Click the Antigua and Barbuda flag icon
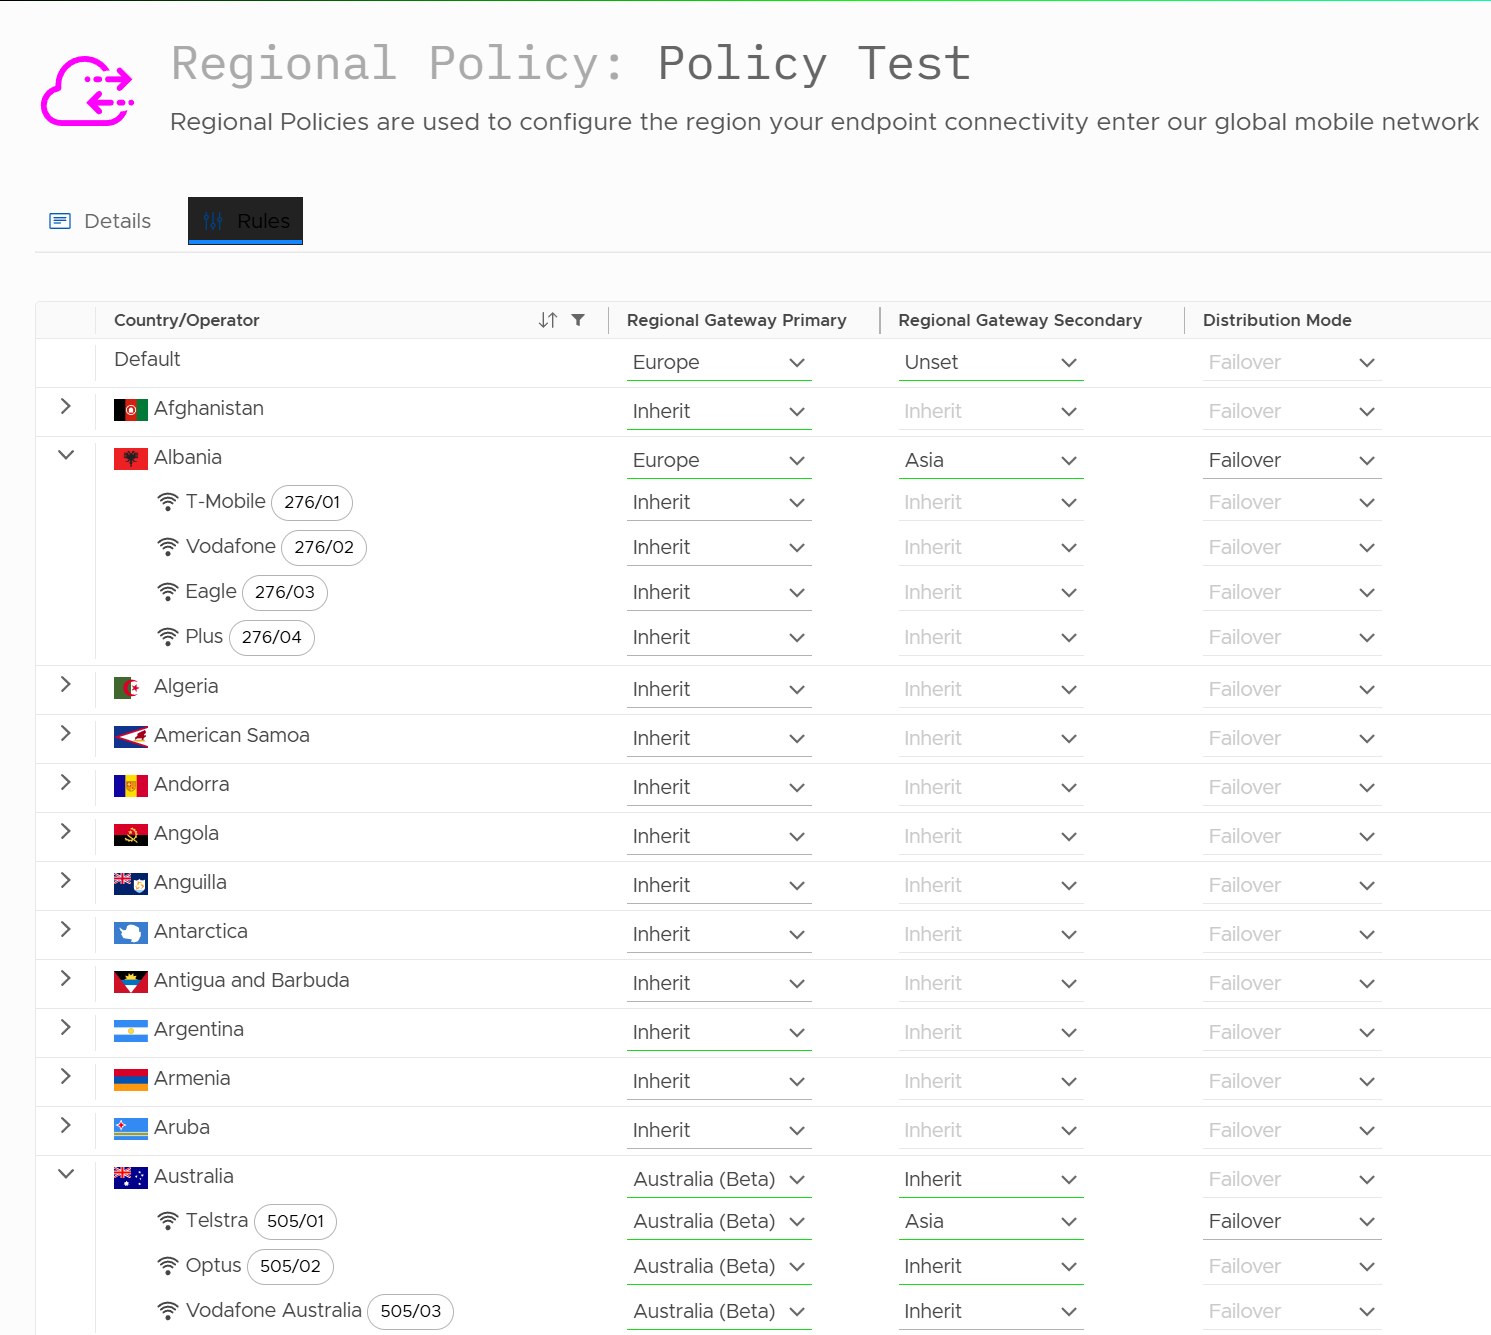The width and height of the screenshot is (1491, 1335). (131, 981)
